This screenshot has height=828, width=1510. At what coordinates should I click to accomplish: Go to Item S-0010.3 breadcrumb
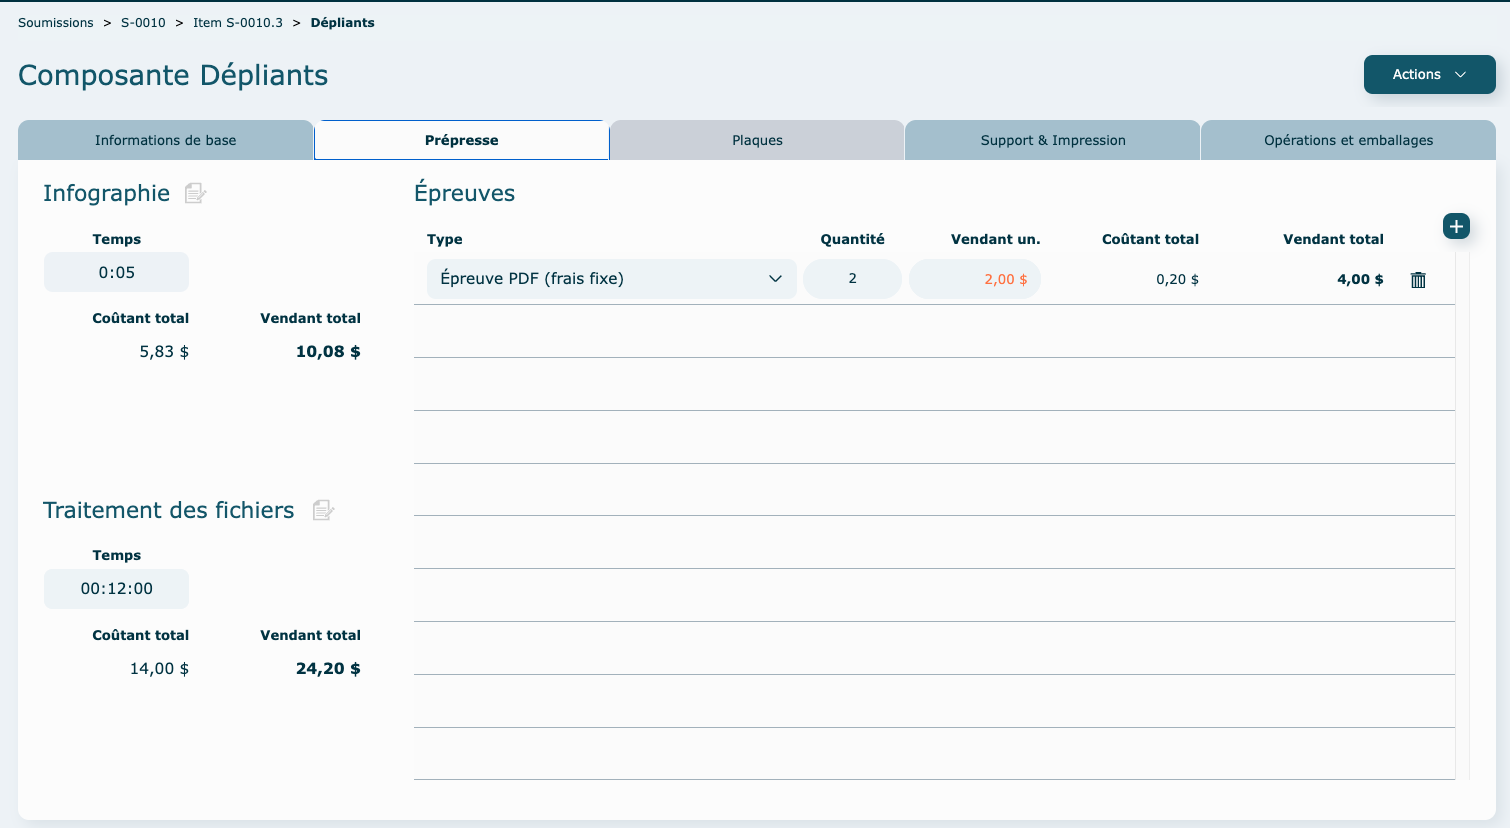[x=238, y=22]
